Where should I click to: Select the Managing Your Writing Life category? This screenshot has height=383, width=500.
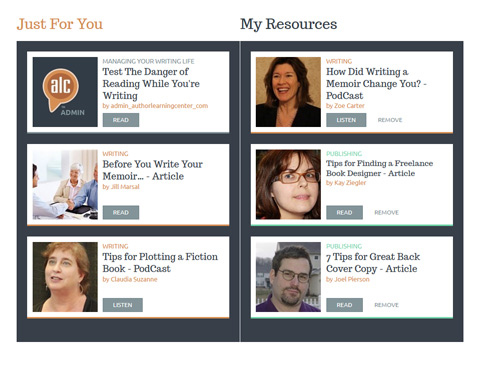(x=148, y=61)
